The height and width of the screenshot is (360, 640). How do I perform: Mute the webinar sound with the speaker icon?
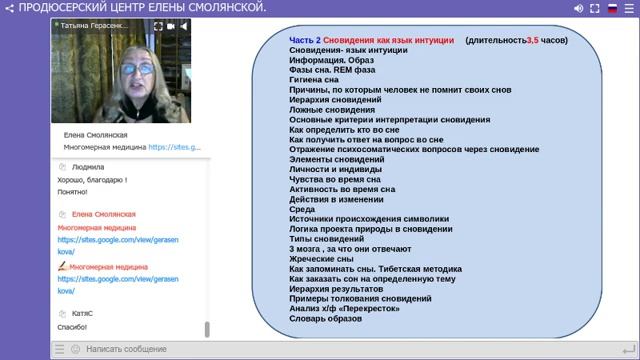tap(578, 8)
